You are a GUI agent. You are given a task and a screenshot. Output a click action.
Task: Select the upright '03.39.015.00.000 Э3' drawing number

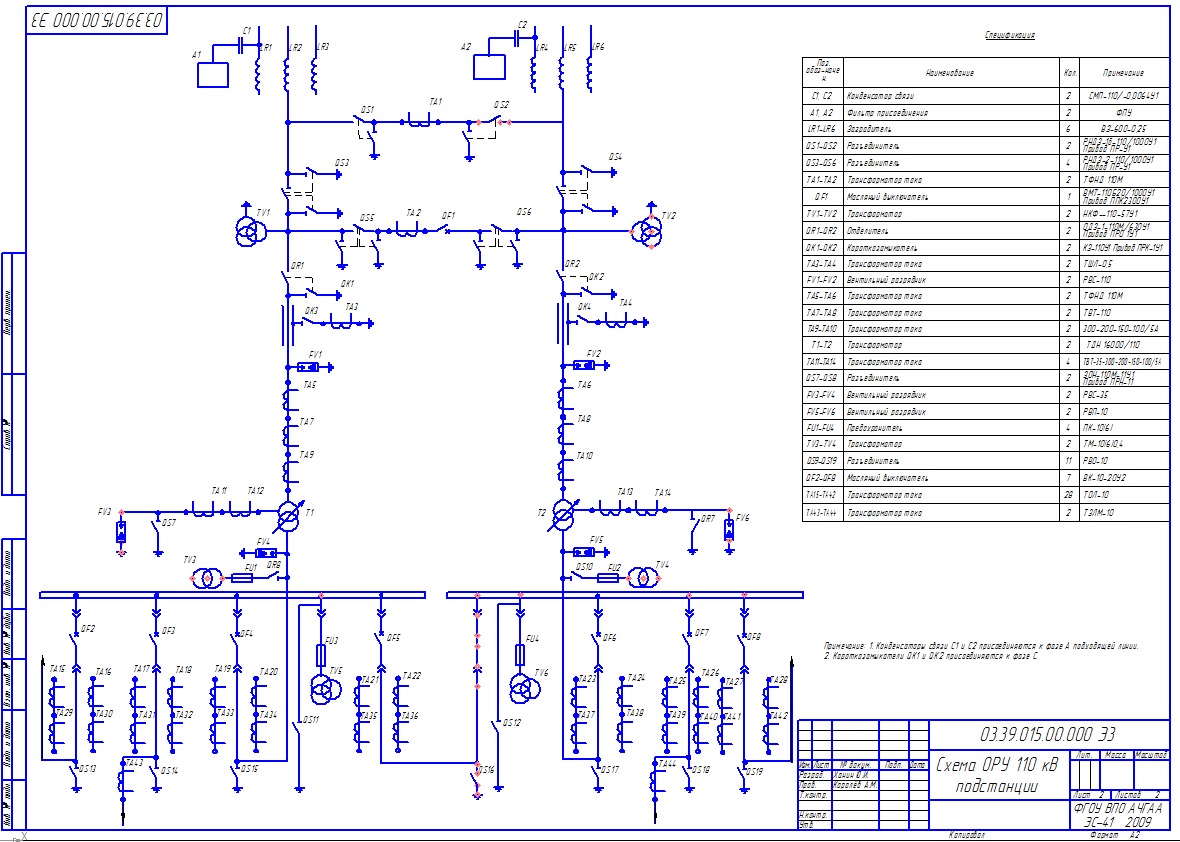coord(1047,734)
